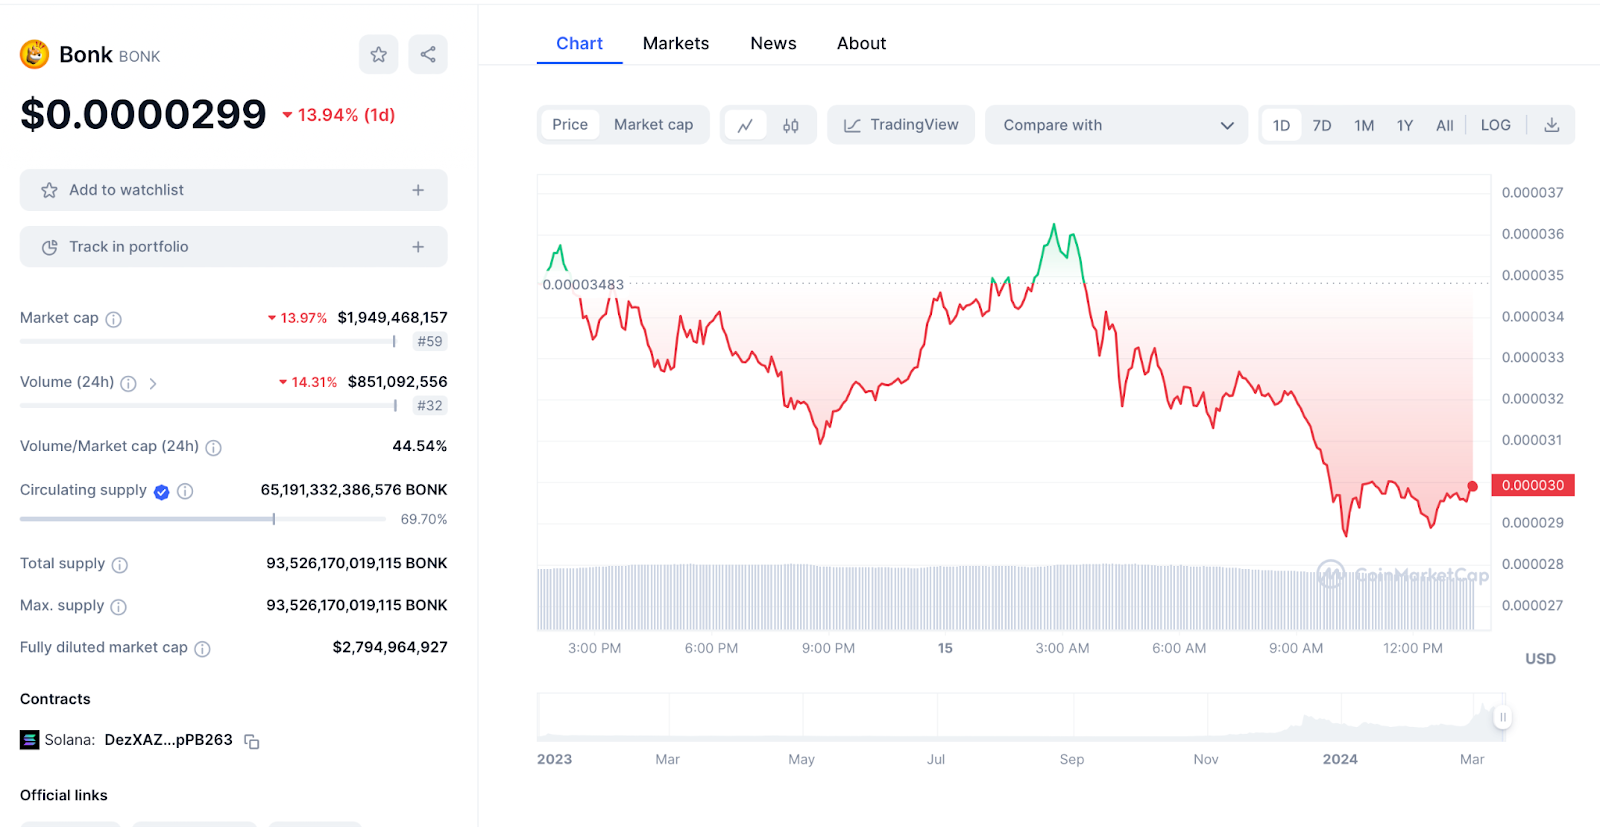1600x827 pixels.
Task: Open the Chart tab
Action: (579, 43)
